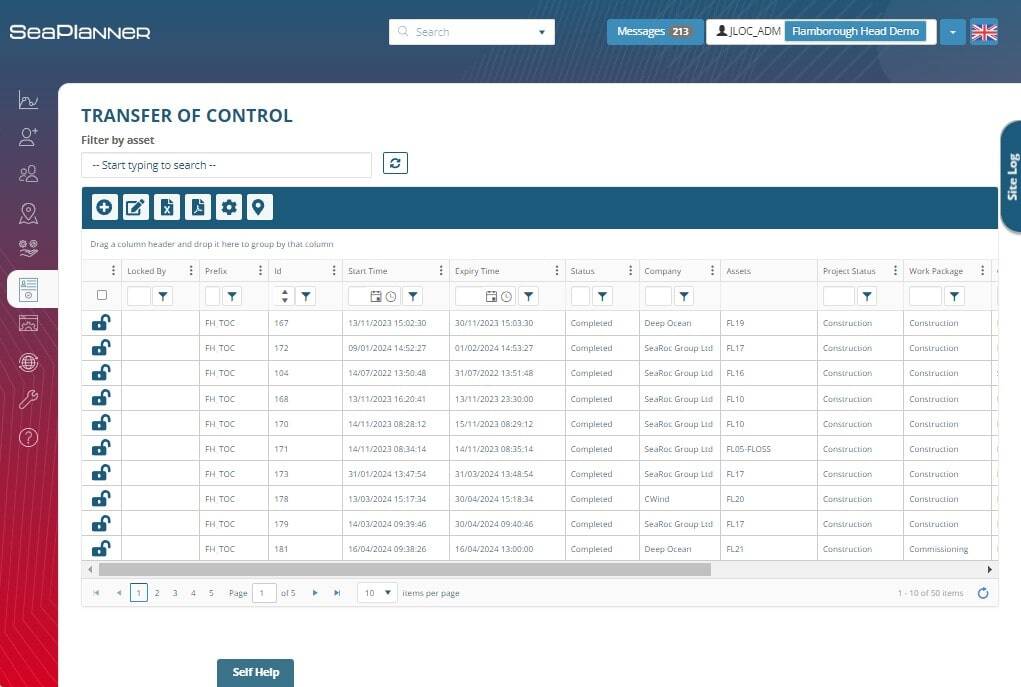Open the add user sidebar icon
This screenshot has height=687, width=1021.
click(28, 137)
